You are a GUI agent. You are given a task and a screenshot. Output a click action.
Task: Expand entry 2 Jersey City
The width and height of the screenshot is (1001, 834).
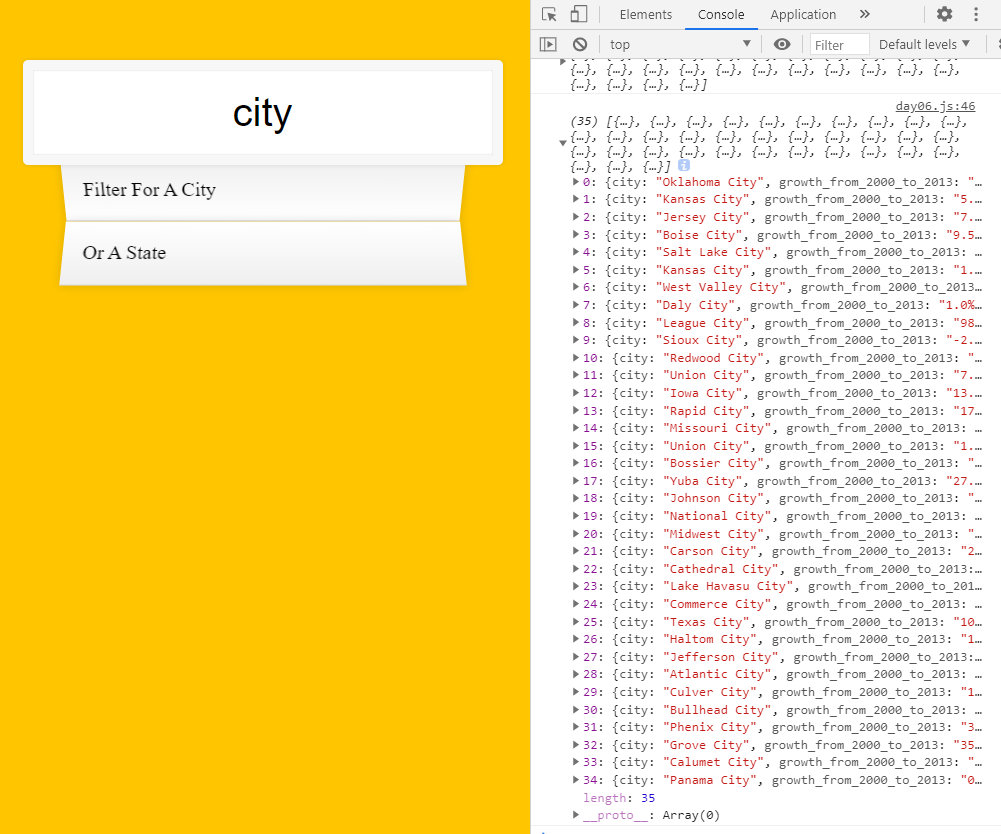click(576, 217)
